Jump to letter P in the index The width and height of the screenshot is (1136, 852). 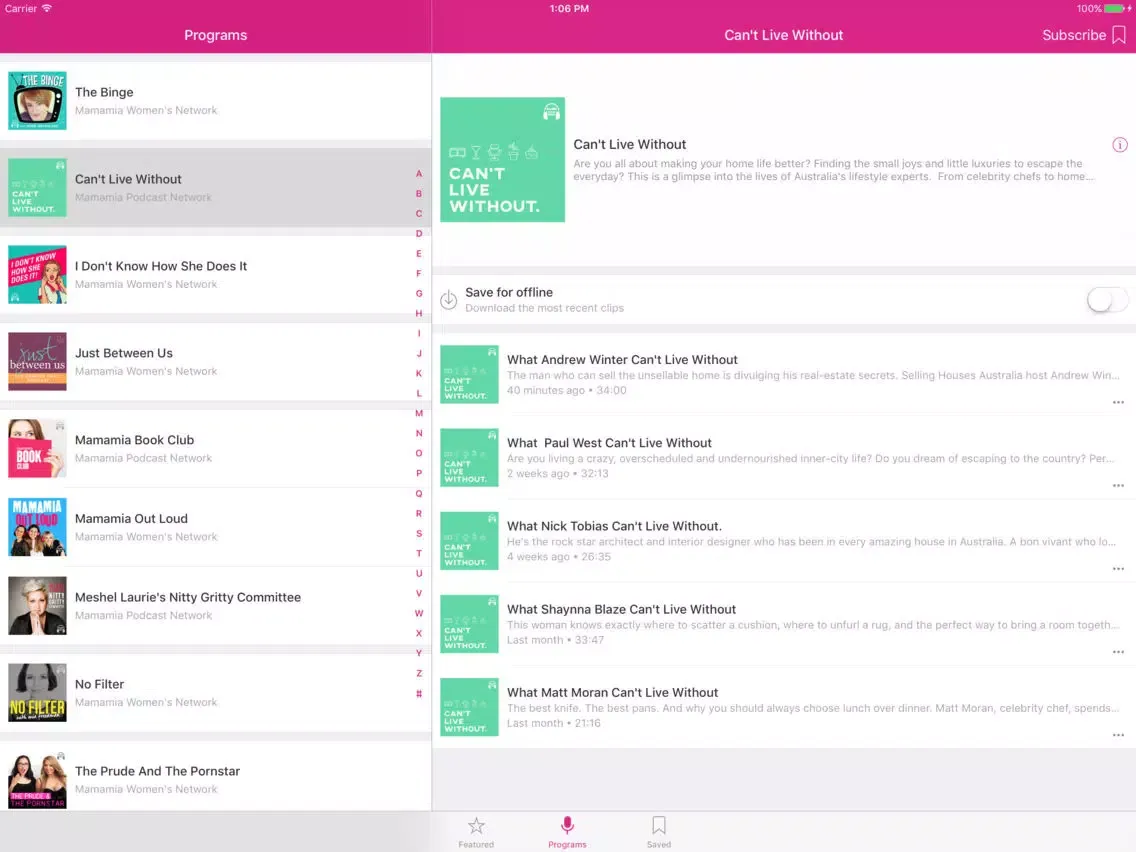(419, 473)
